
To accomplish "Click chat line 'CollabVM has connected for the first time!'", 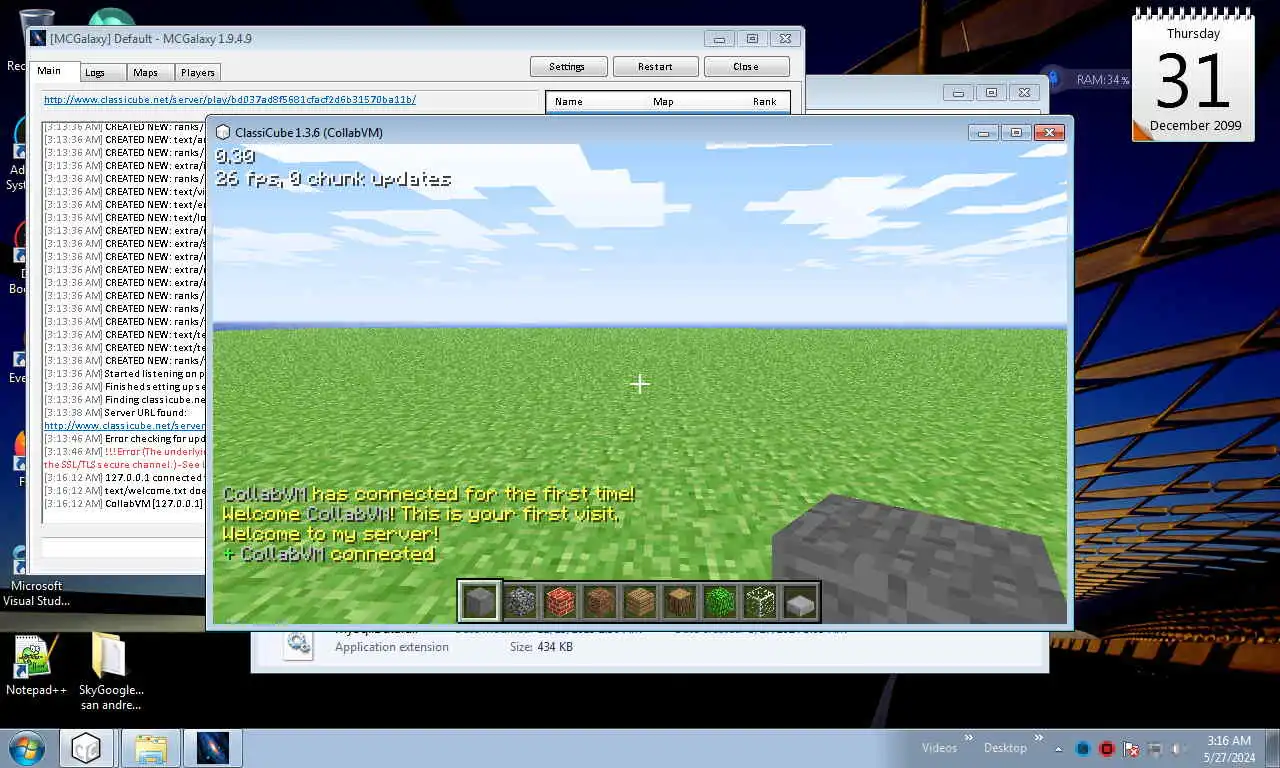I will 428,494.
